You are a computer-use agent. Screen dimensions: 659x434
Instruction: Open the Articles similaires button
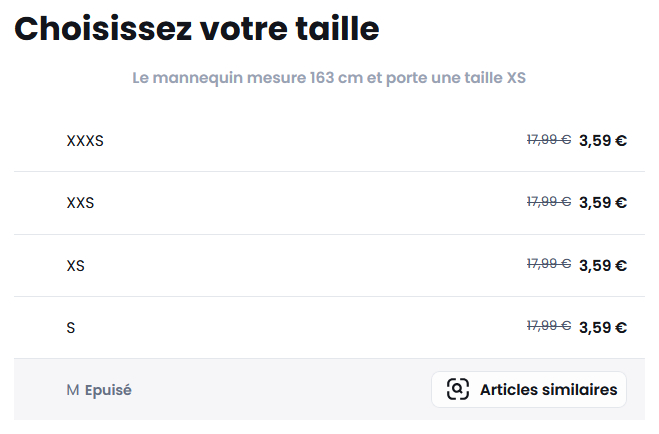coord(529,390)
